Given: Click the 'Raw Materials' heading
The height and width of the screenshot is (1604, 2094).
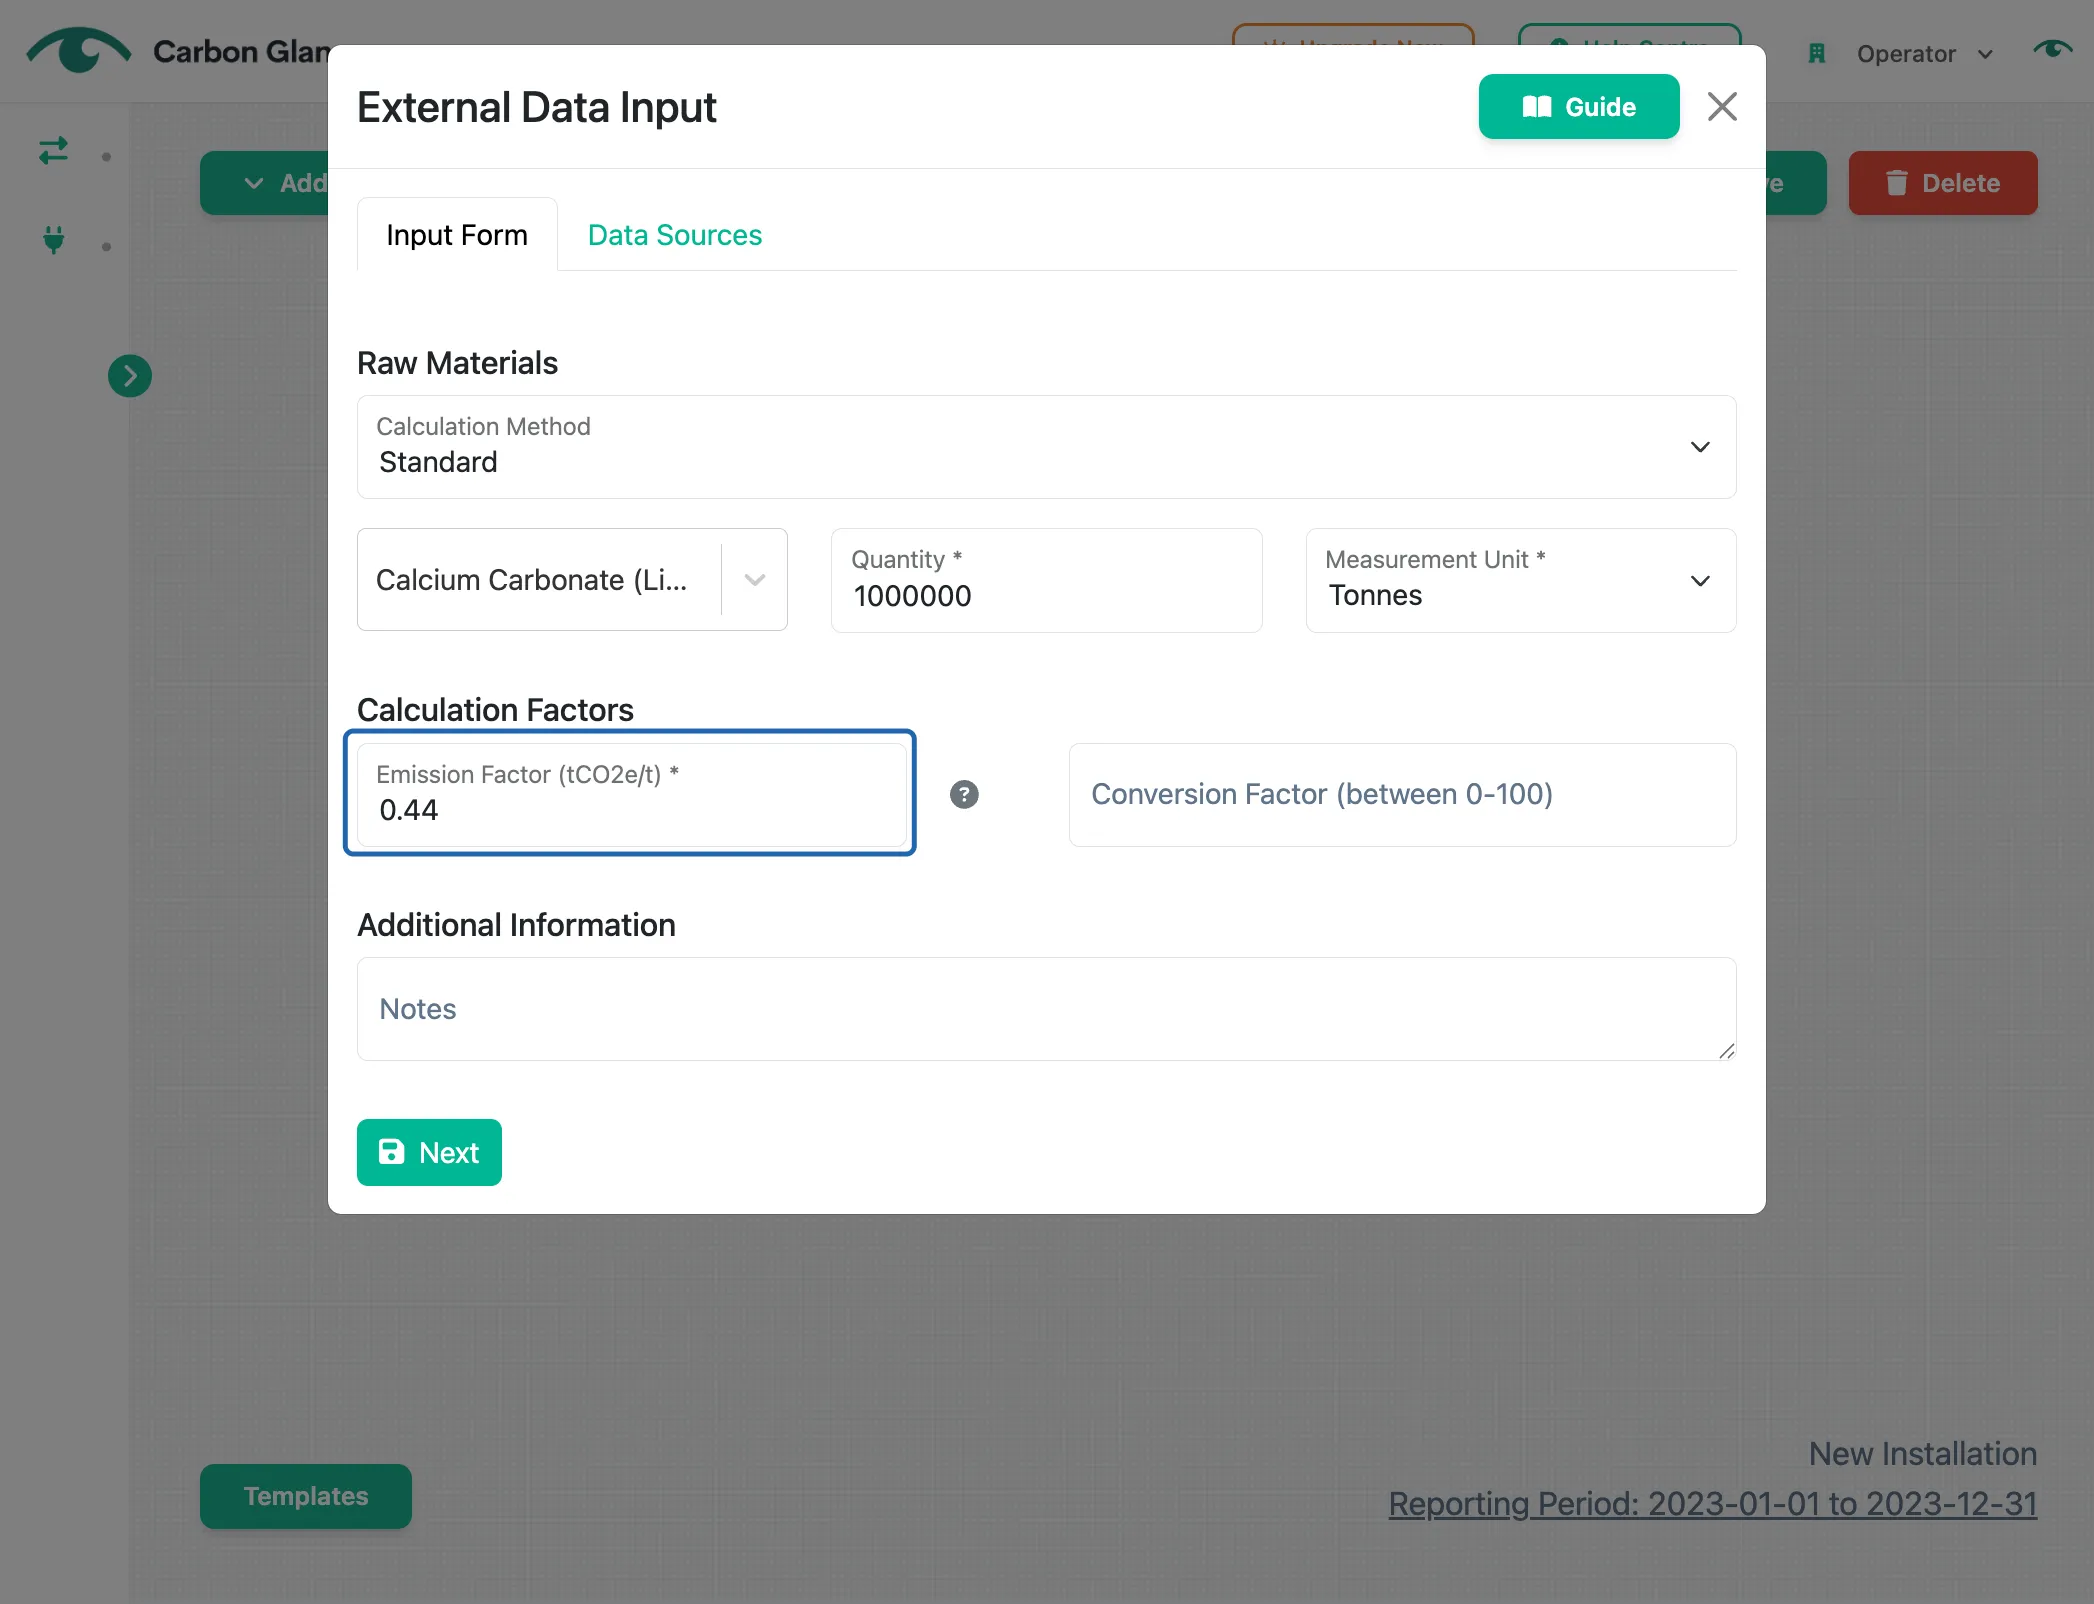Looking at the screenshot, I should tap(457, 363).
